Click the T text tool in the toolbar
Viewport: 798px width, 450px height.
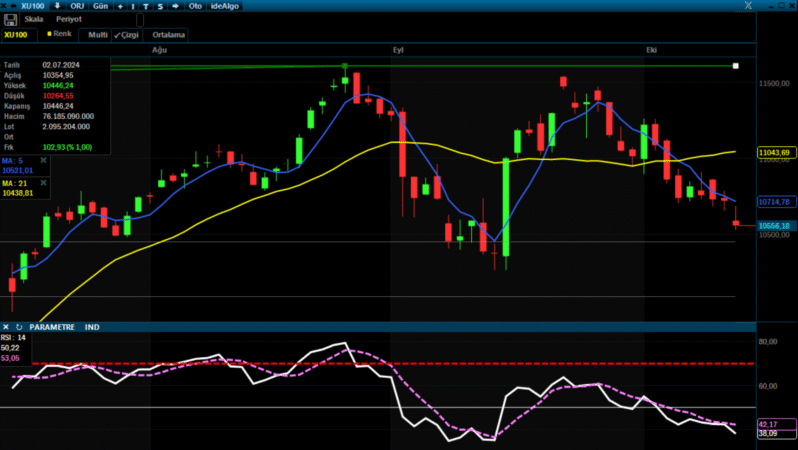point(146,6)
